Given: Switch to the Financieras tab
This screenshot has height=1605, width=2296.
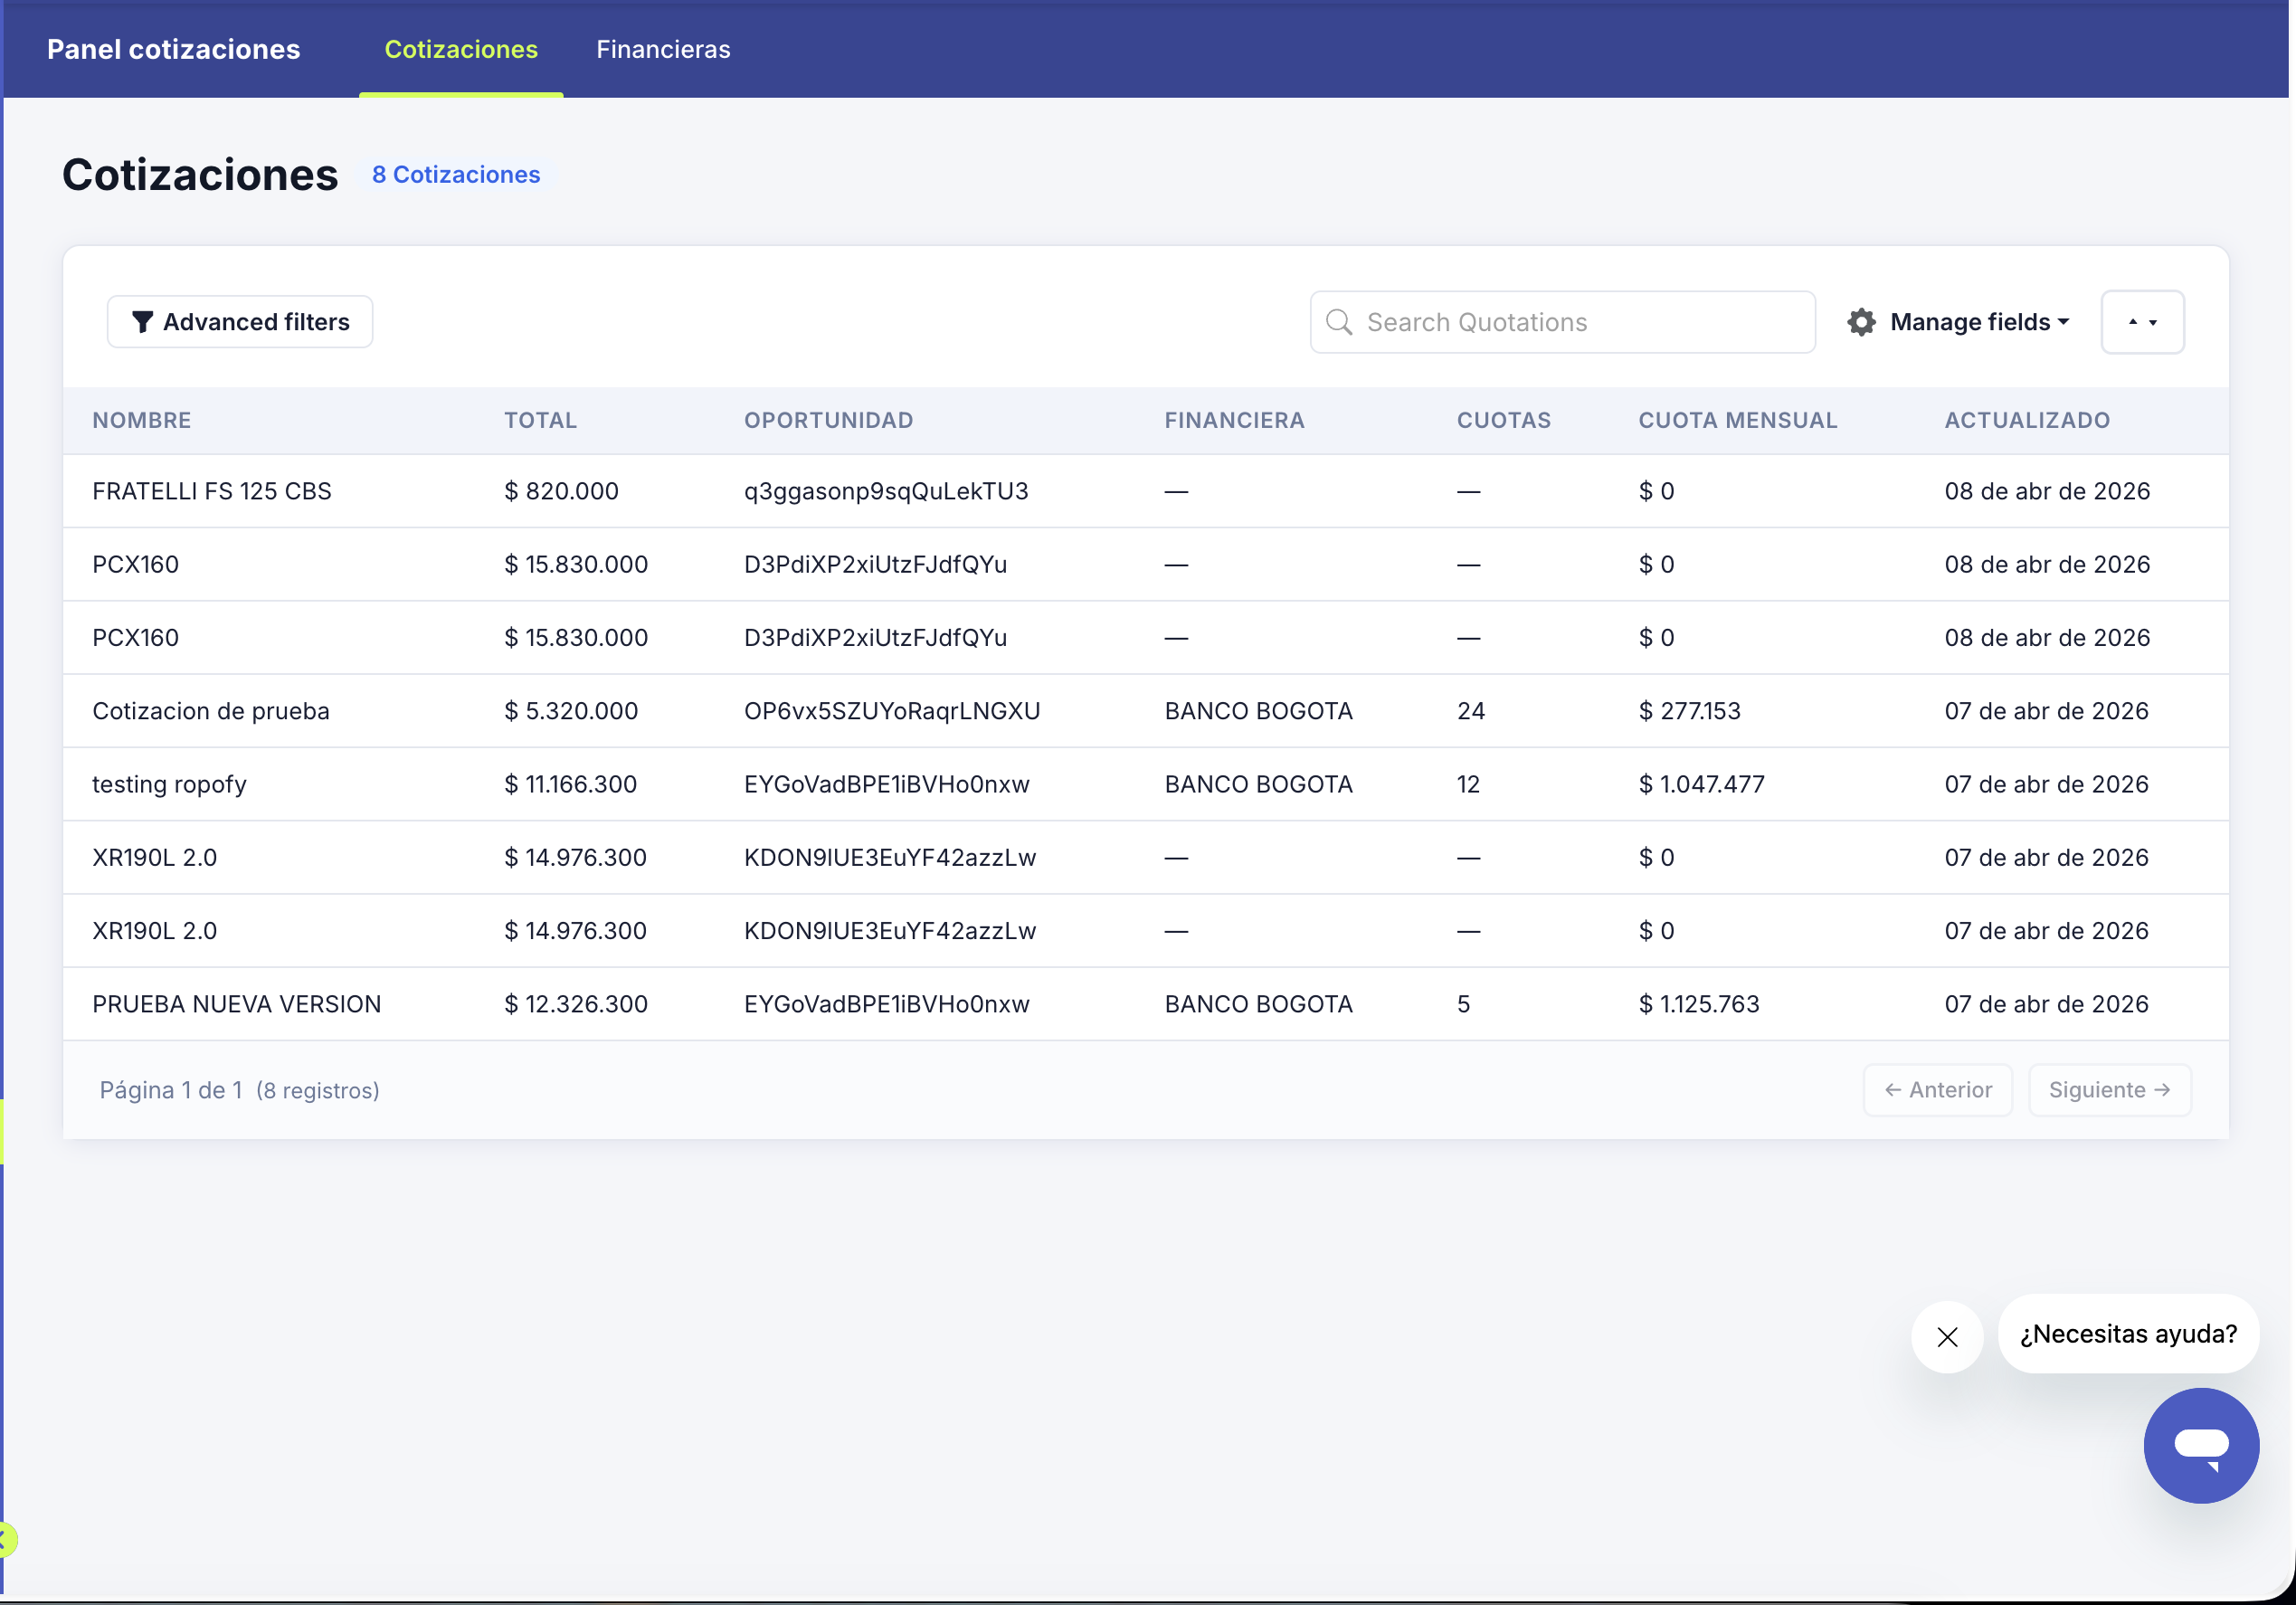Looking at the screenshot, I should (663, 49).
